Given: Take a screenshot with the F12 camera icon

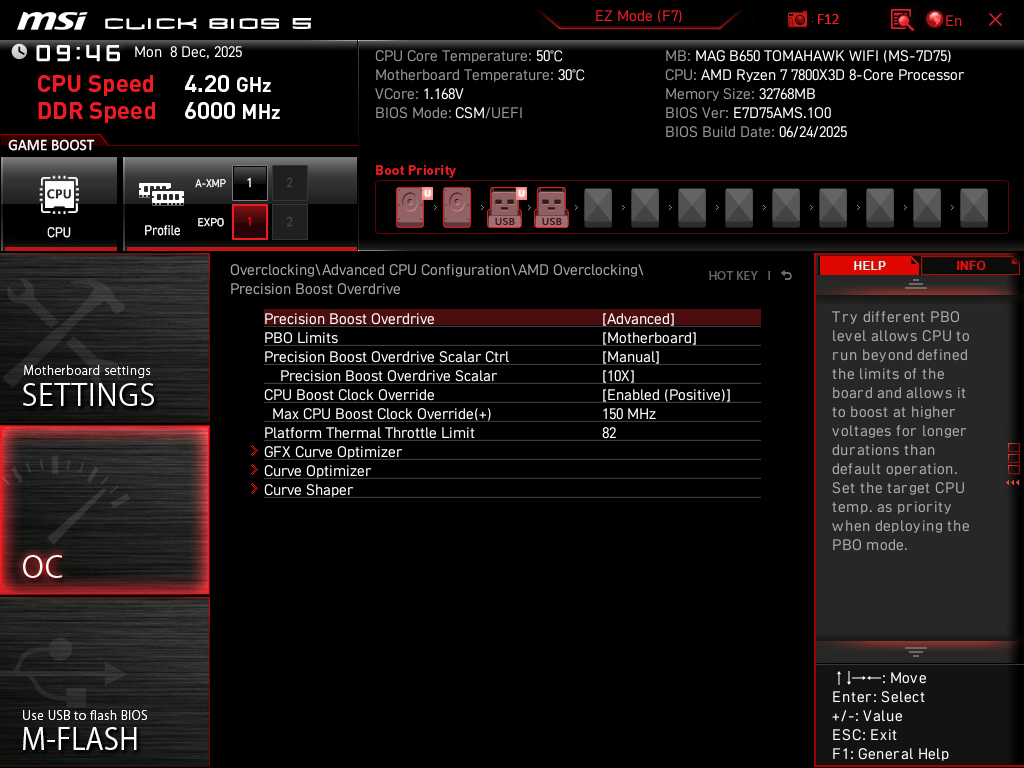Looking at the screenshot, I should point(797,20).
